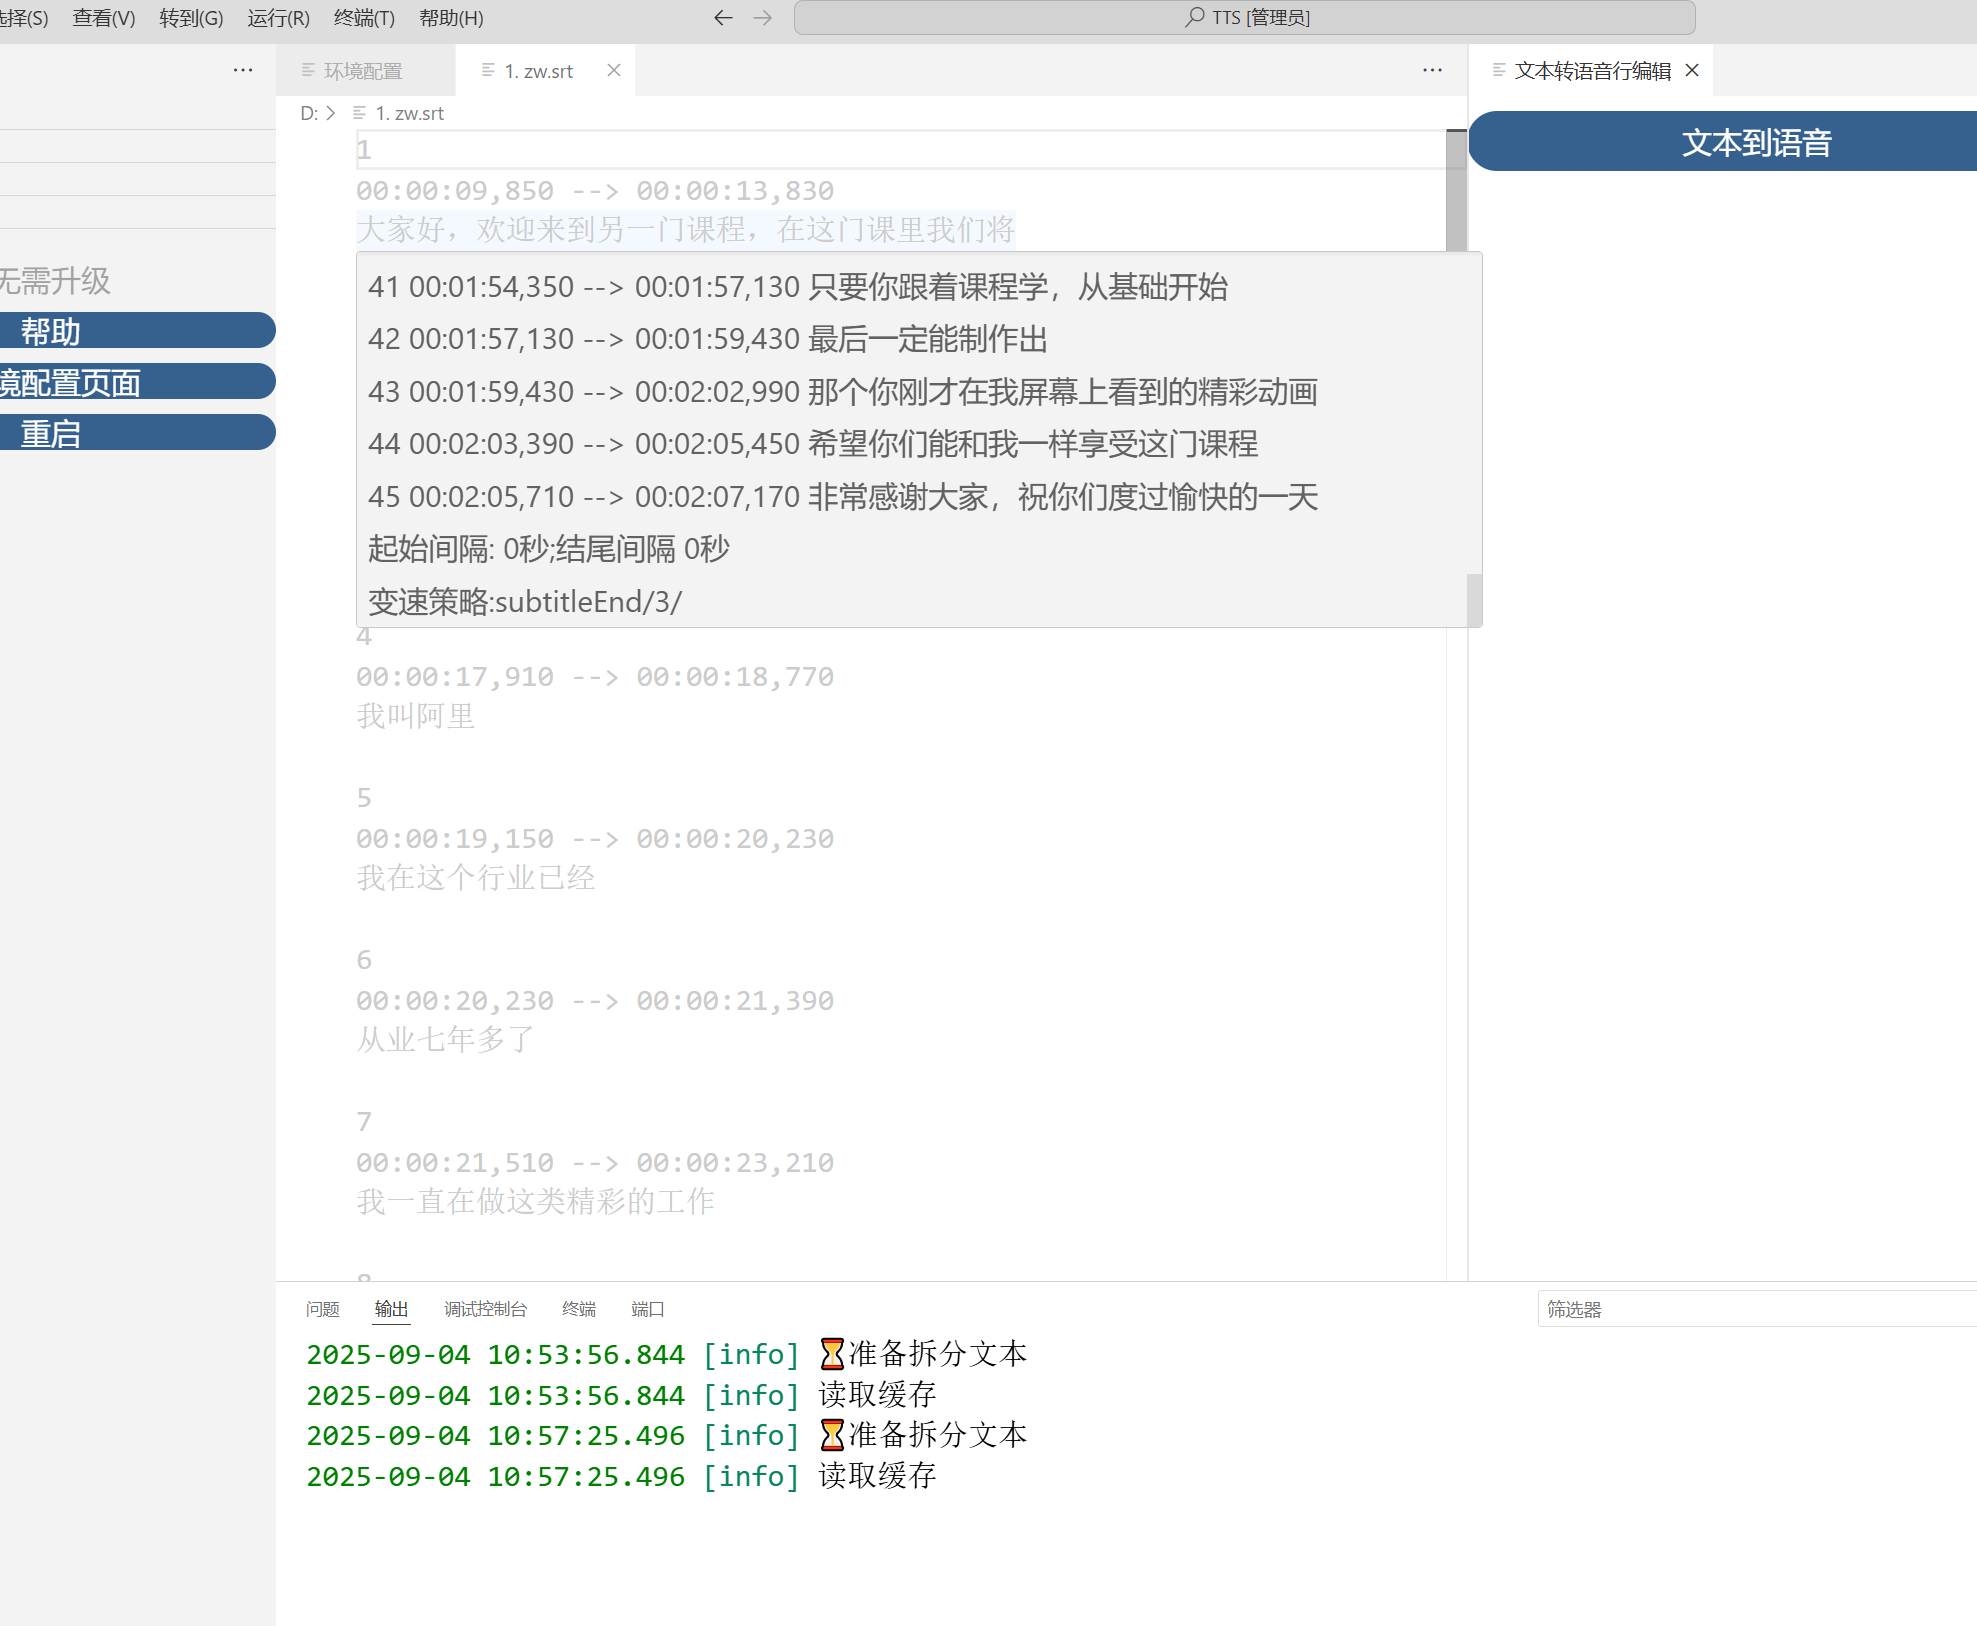
Task: Switch to the 问题 panel tab
Action: click(322, 1309)
